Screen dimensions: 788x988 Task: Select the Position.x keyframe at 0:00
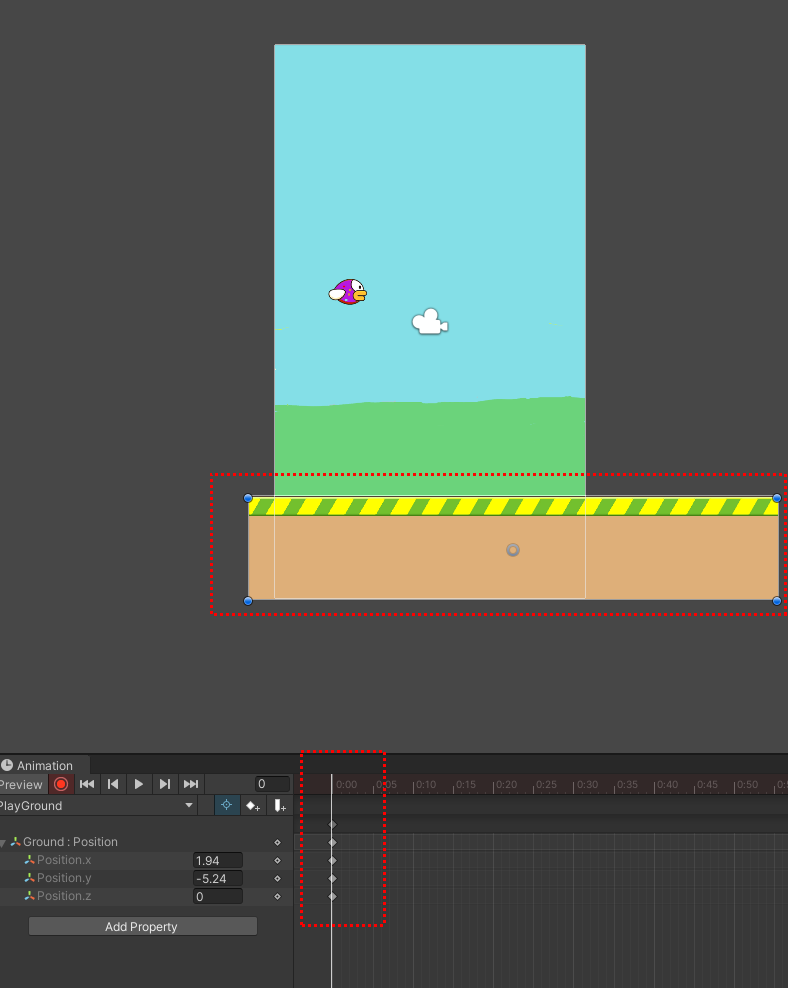point(333,860)
